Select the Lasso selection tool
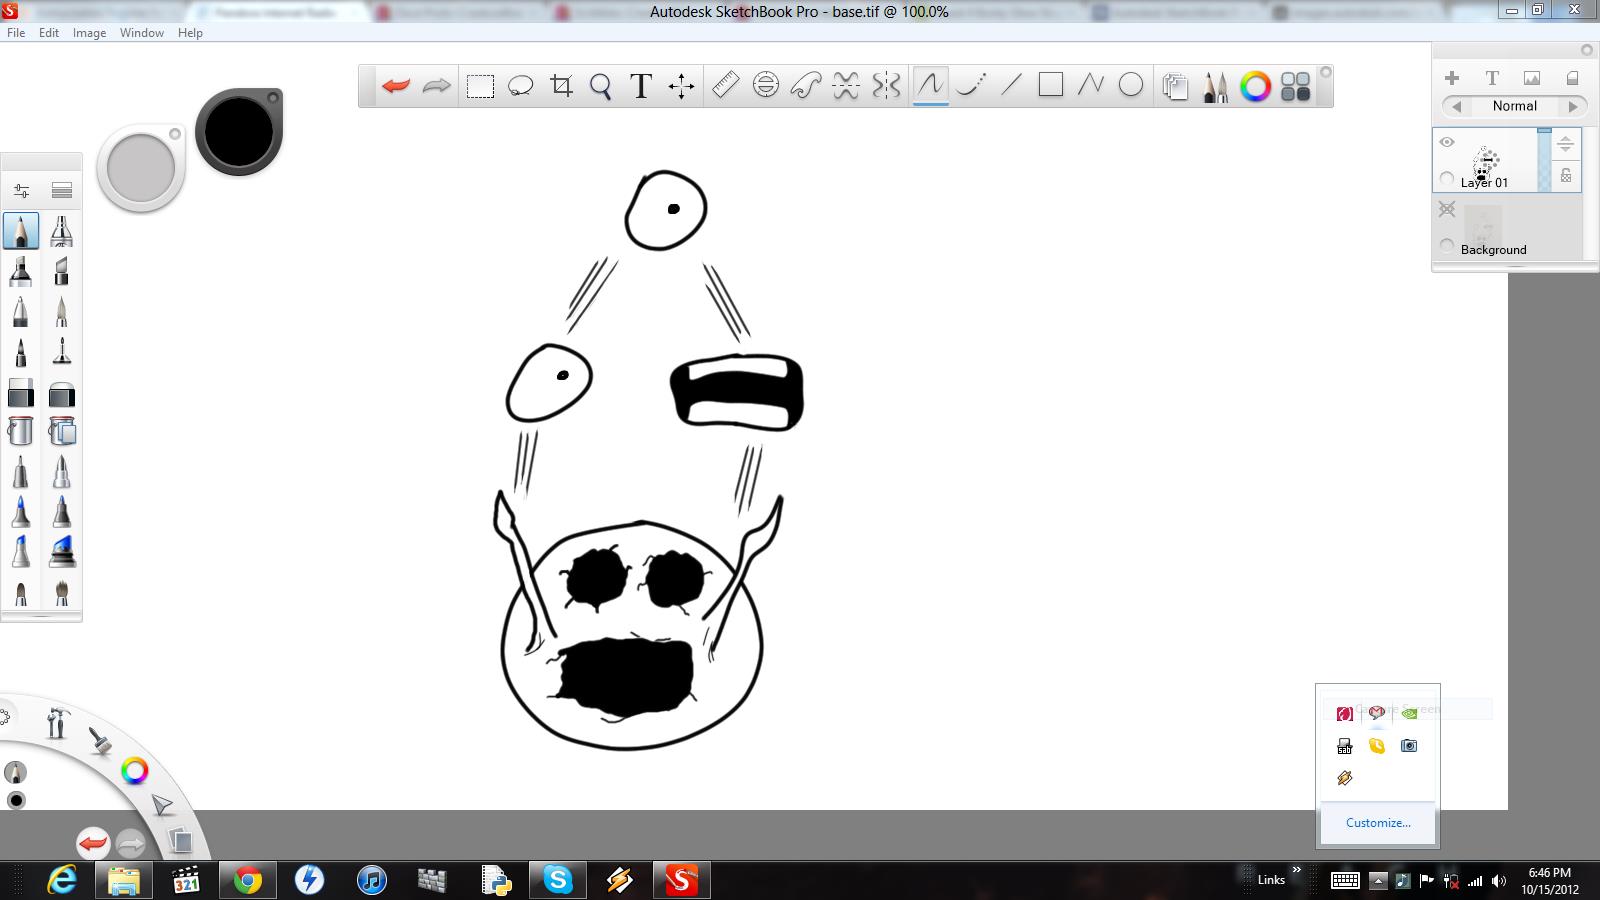Screen dimensions: 1600x900 521,86
